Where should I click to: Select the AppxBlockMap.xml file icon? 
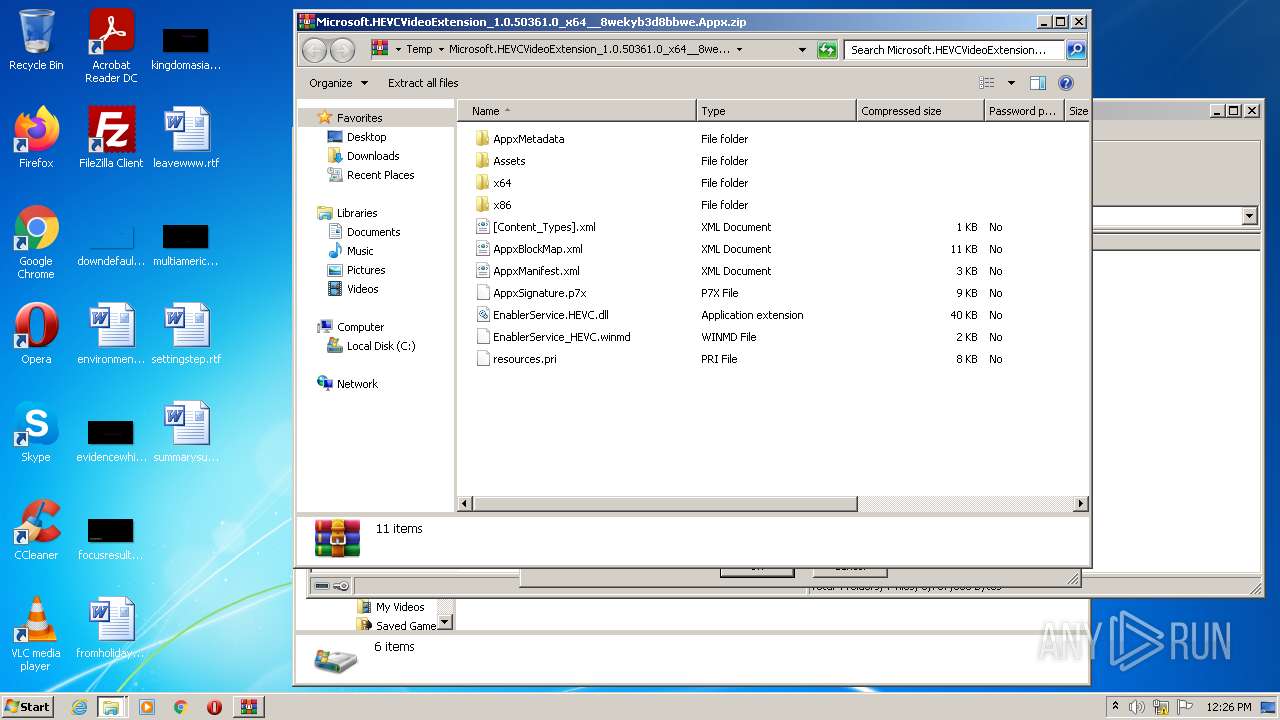pos(482,249)
